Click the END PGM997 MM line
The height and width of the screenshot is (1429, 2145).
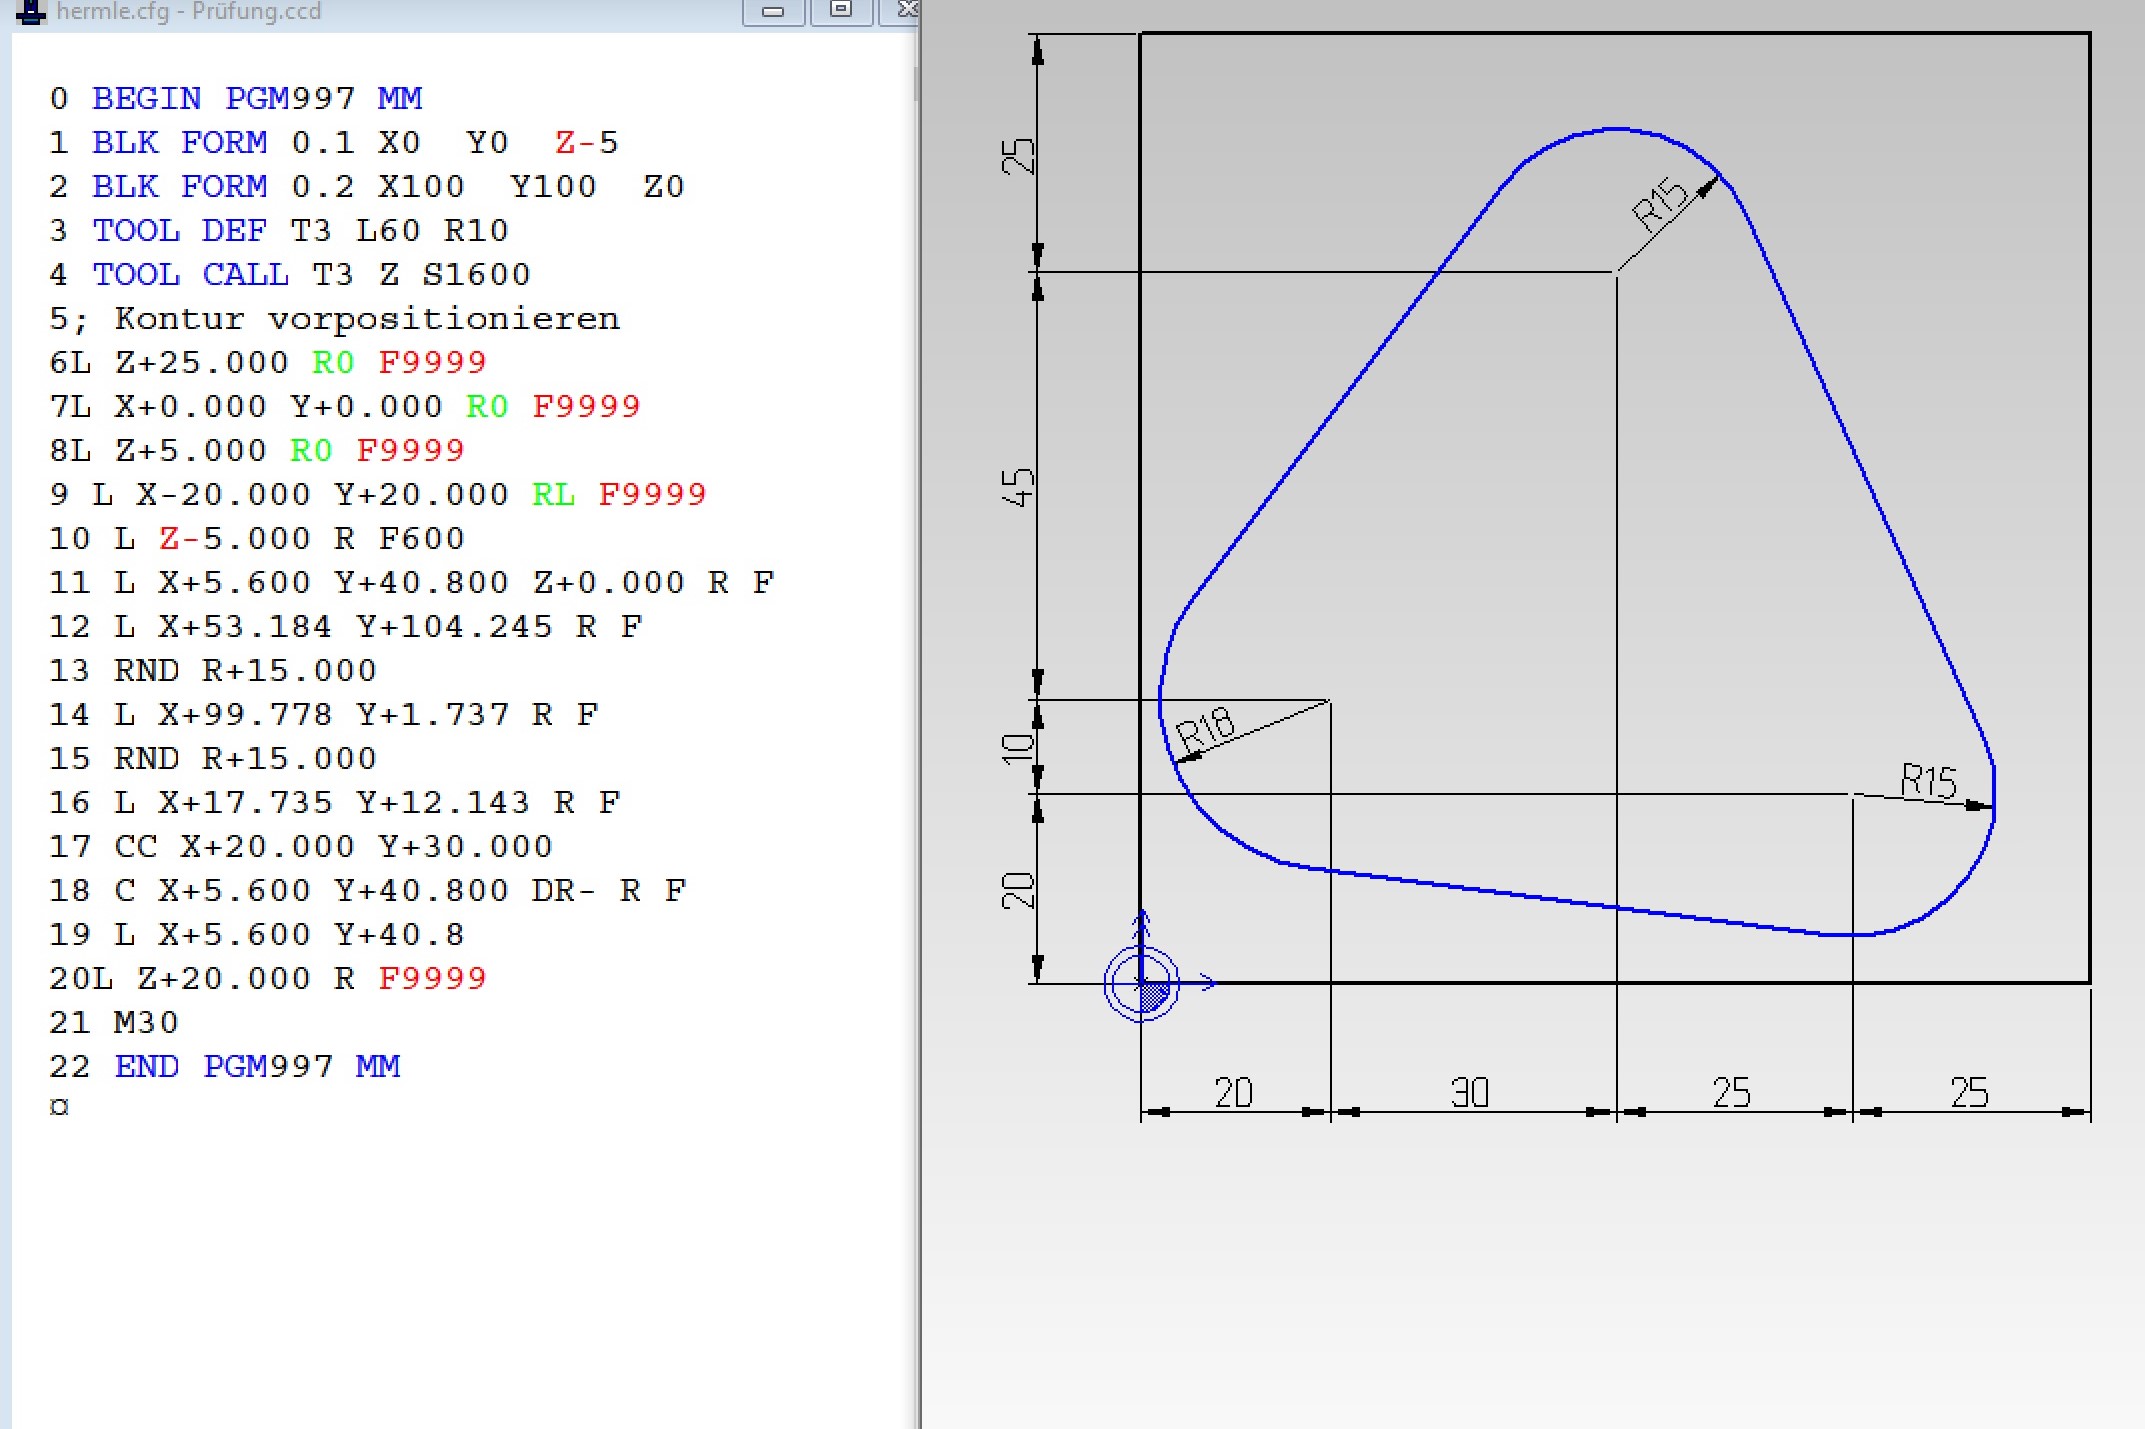[x=225, y=1066]
